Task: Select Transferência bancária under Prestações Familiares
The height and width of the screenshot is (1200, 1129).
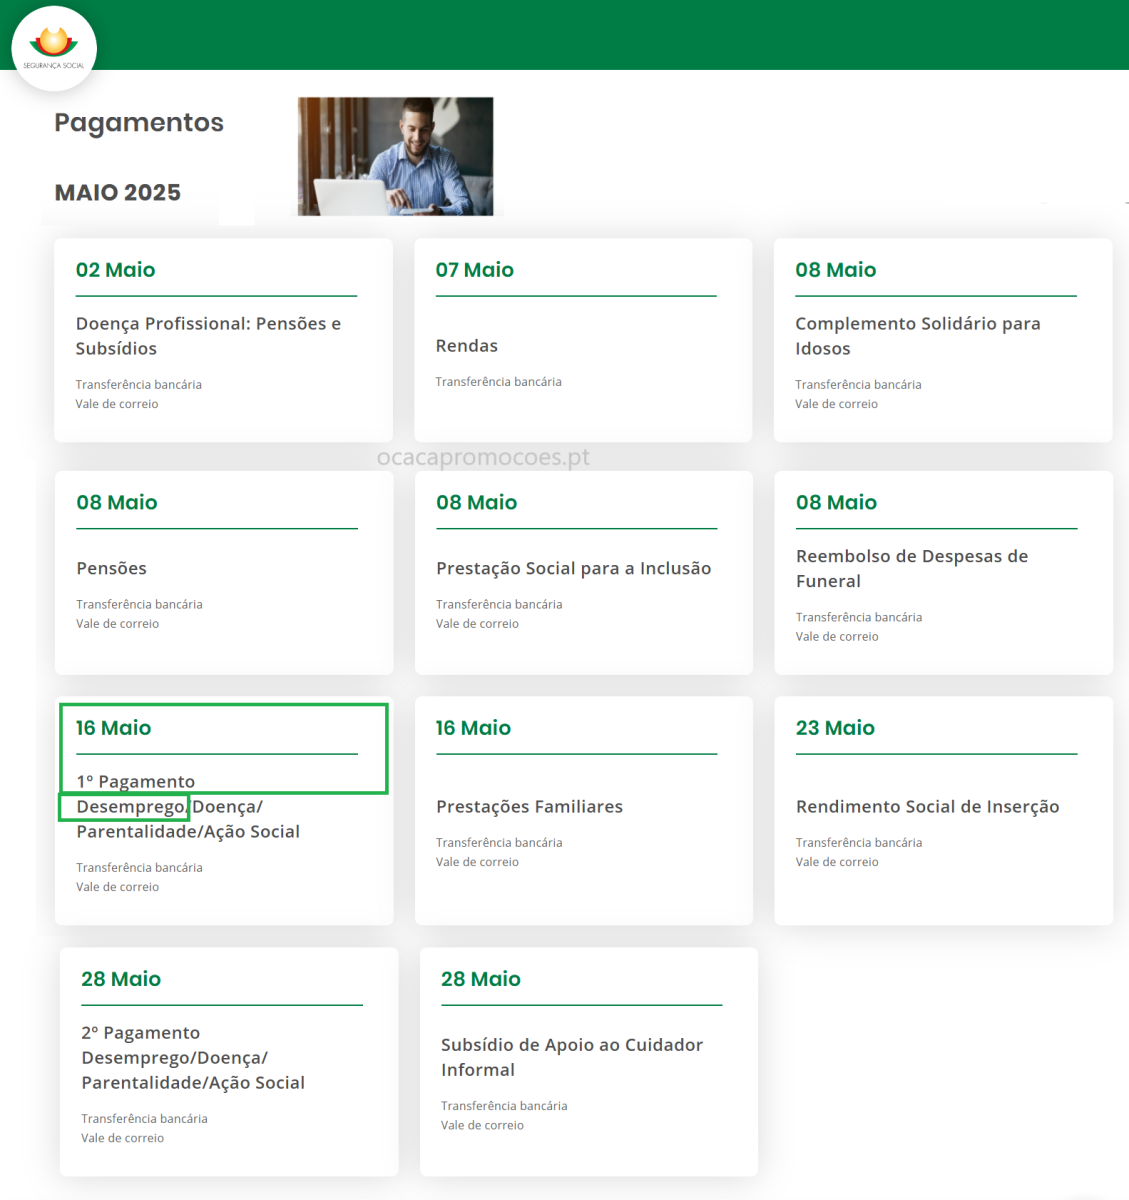Action: coord(499,843)
